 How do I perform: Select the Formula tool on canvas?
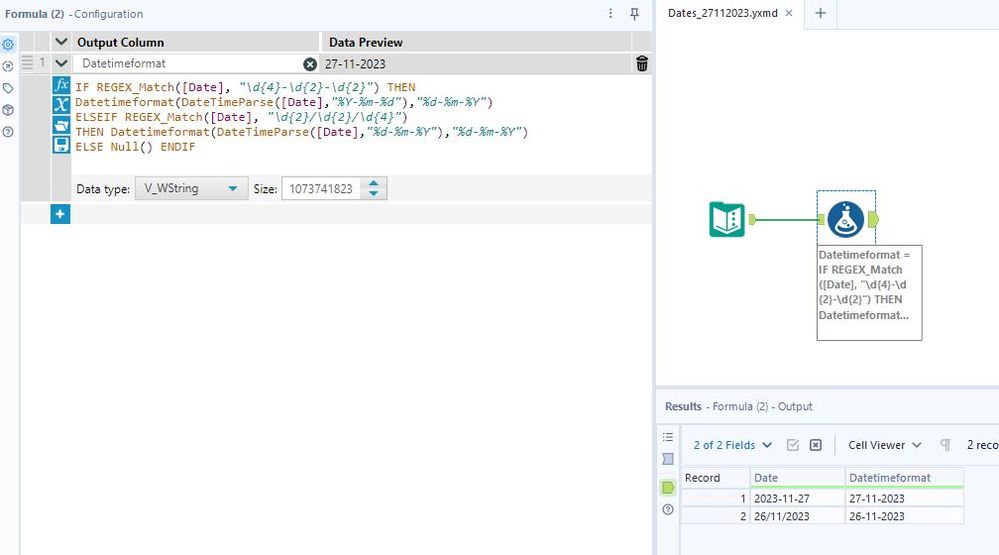tap(845, 219)
